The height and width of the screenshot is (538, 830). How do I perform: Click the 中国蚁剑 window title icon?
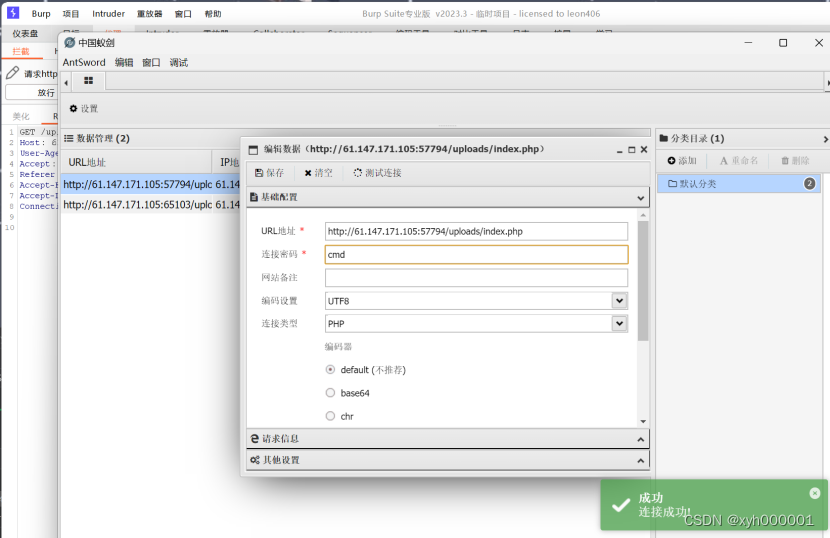[x=69, y=42]
